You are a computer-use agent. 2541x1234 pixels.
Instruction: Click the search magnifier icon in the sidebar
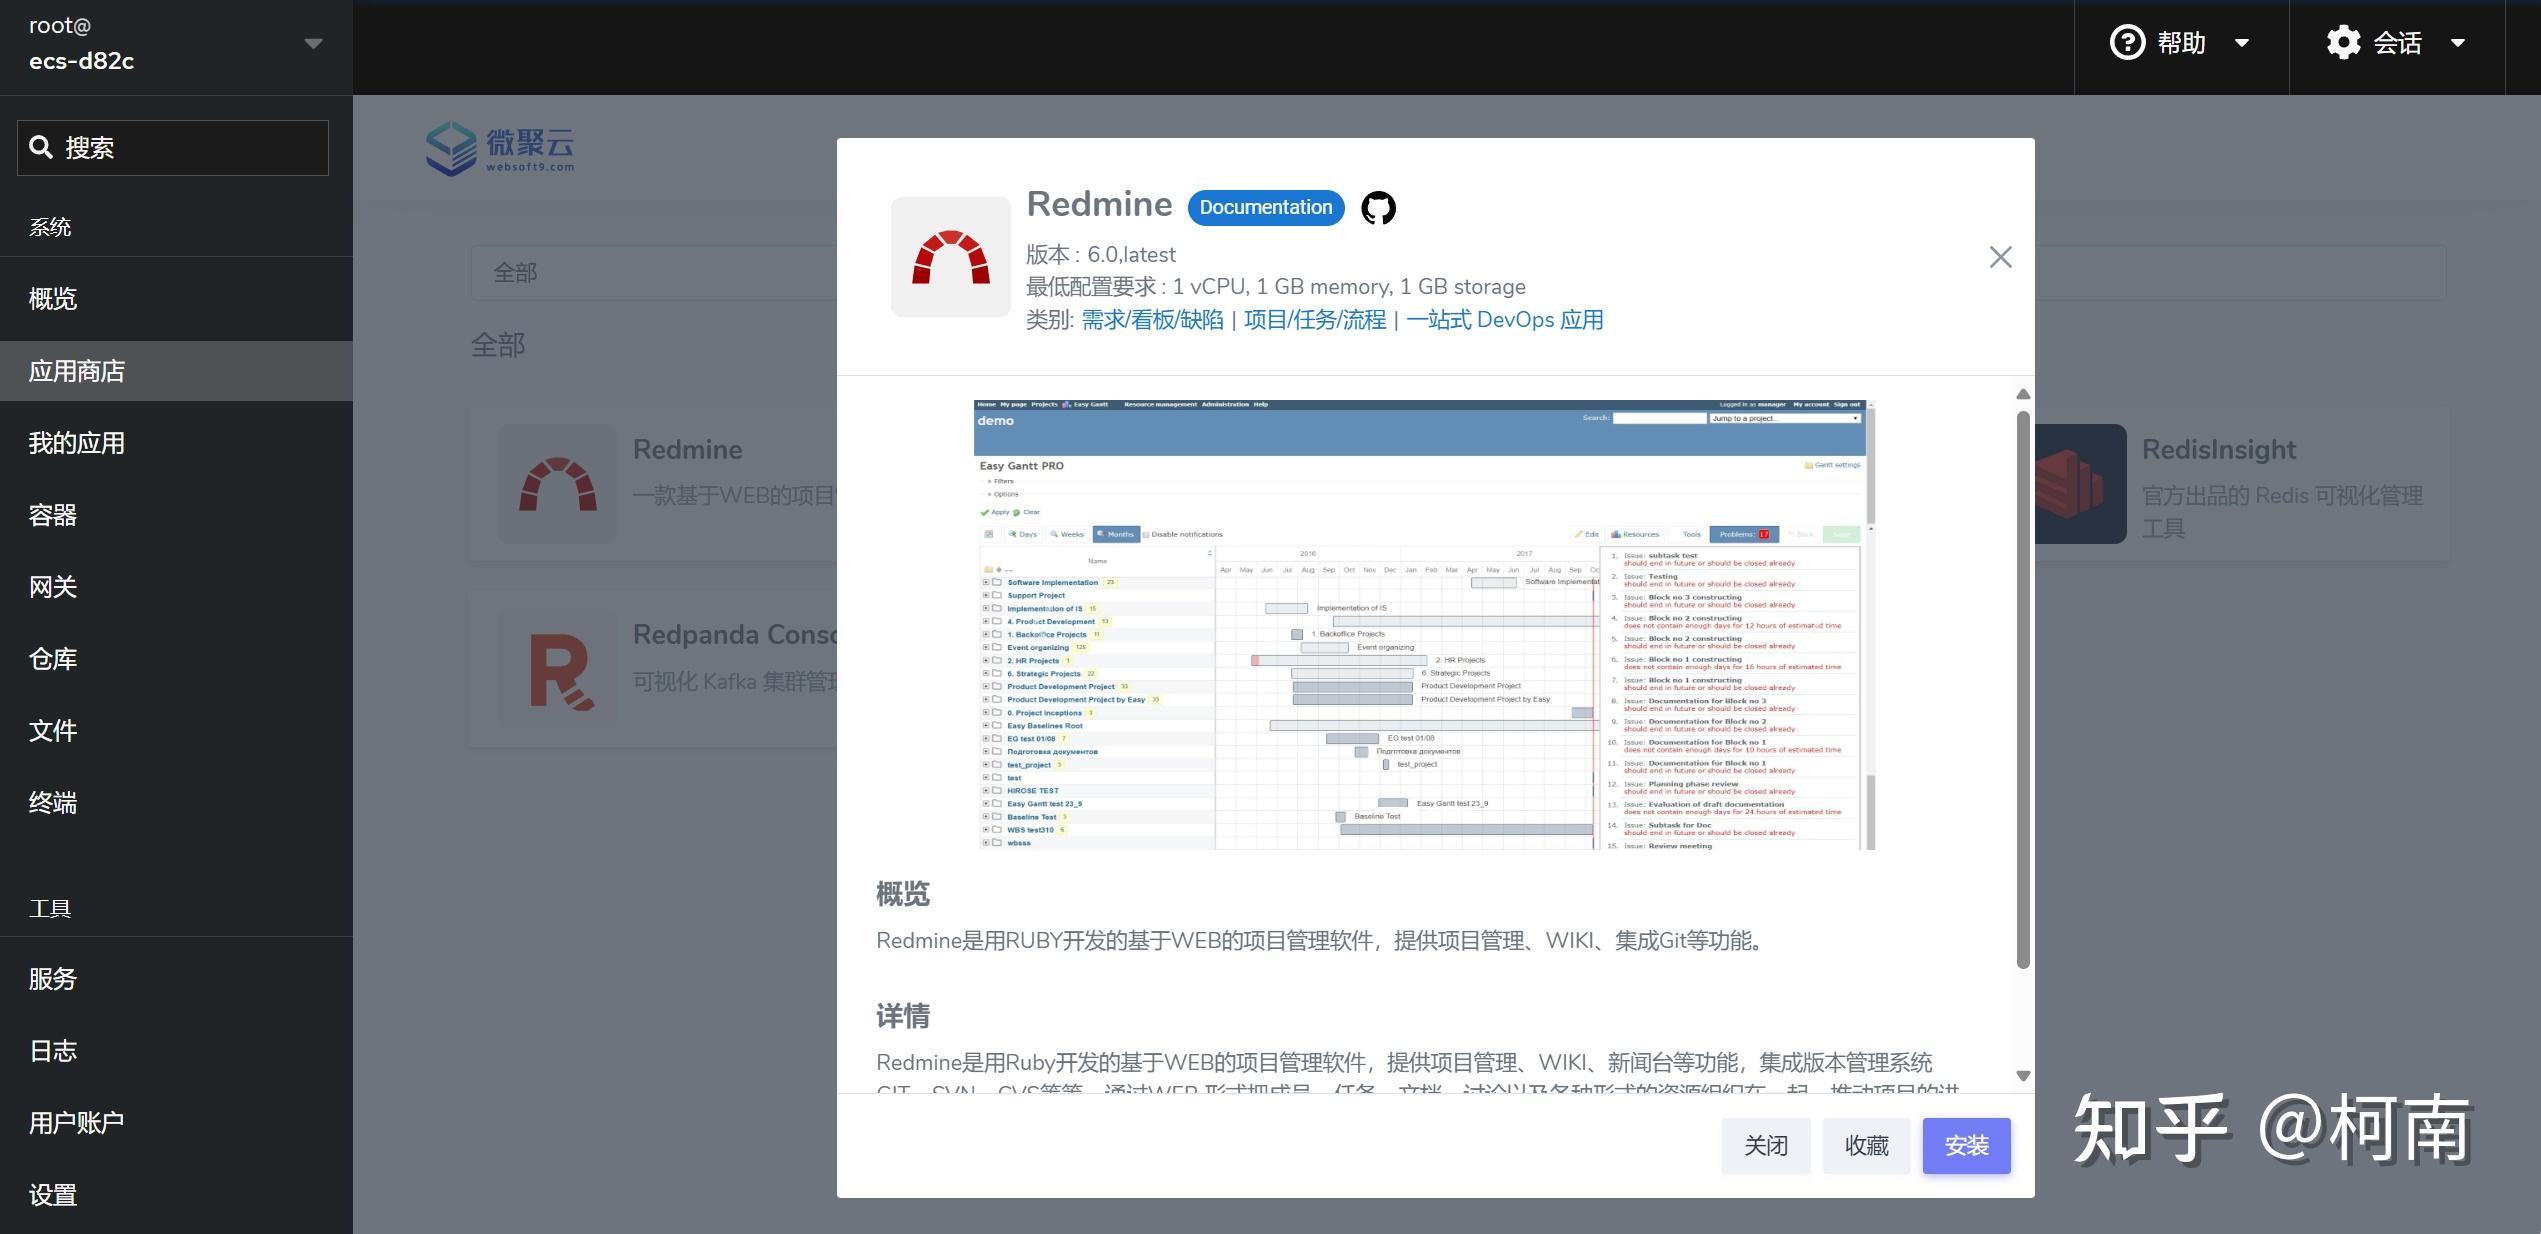tap(42, 147)
